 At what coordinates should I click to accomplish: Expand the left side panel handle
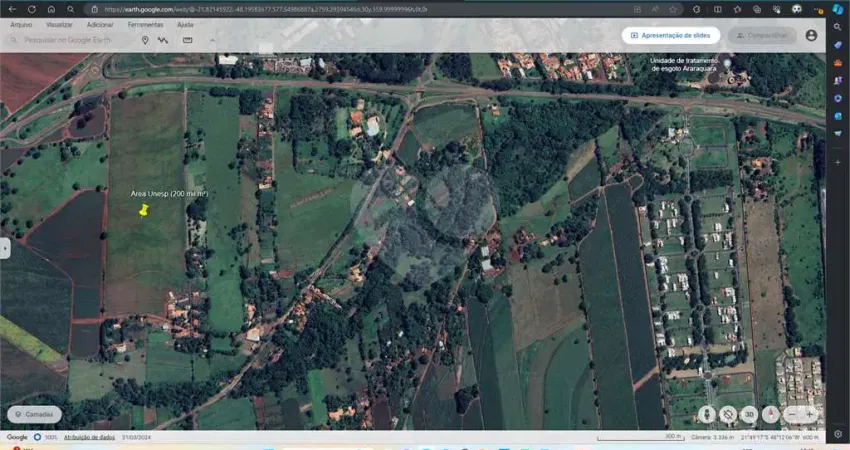coord(5,248)
